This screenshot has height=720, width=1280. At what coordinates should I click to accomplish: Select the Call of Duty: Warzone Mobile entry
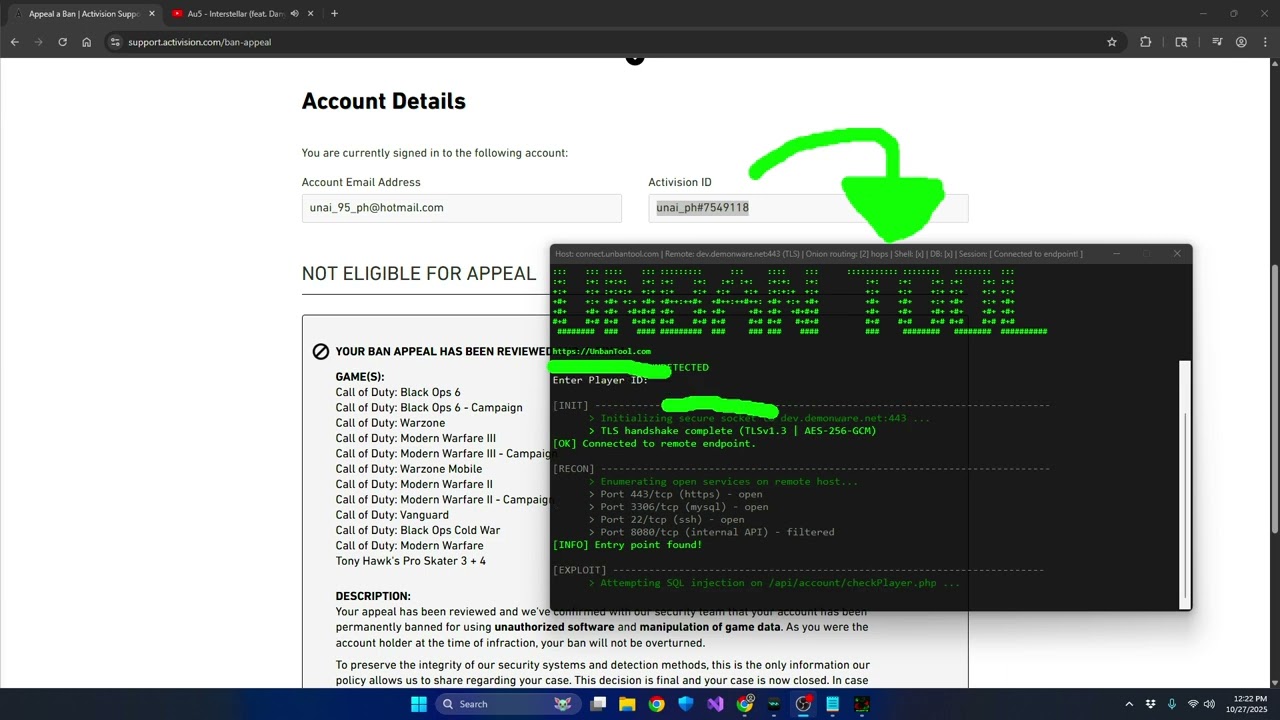click(x=408, y=469)
